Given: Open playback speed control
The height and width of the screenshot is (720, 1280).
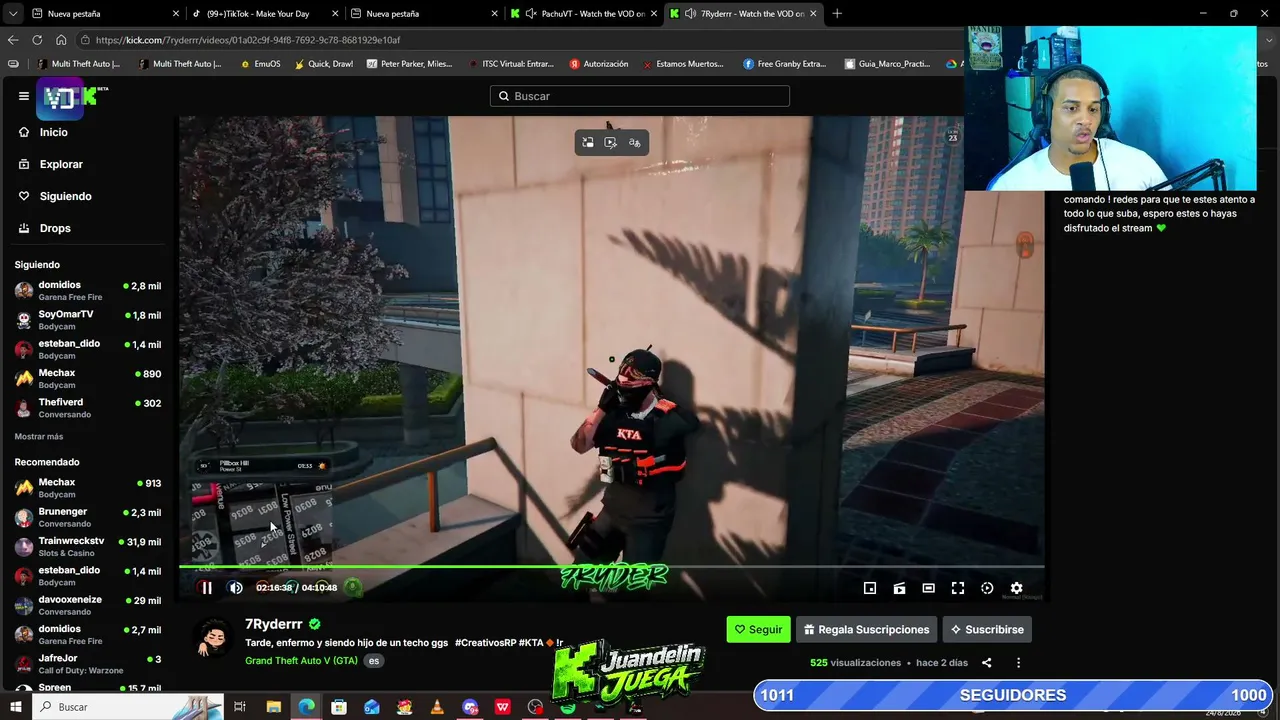Looking at the screenshot, I should pos(987,588).
